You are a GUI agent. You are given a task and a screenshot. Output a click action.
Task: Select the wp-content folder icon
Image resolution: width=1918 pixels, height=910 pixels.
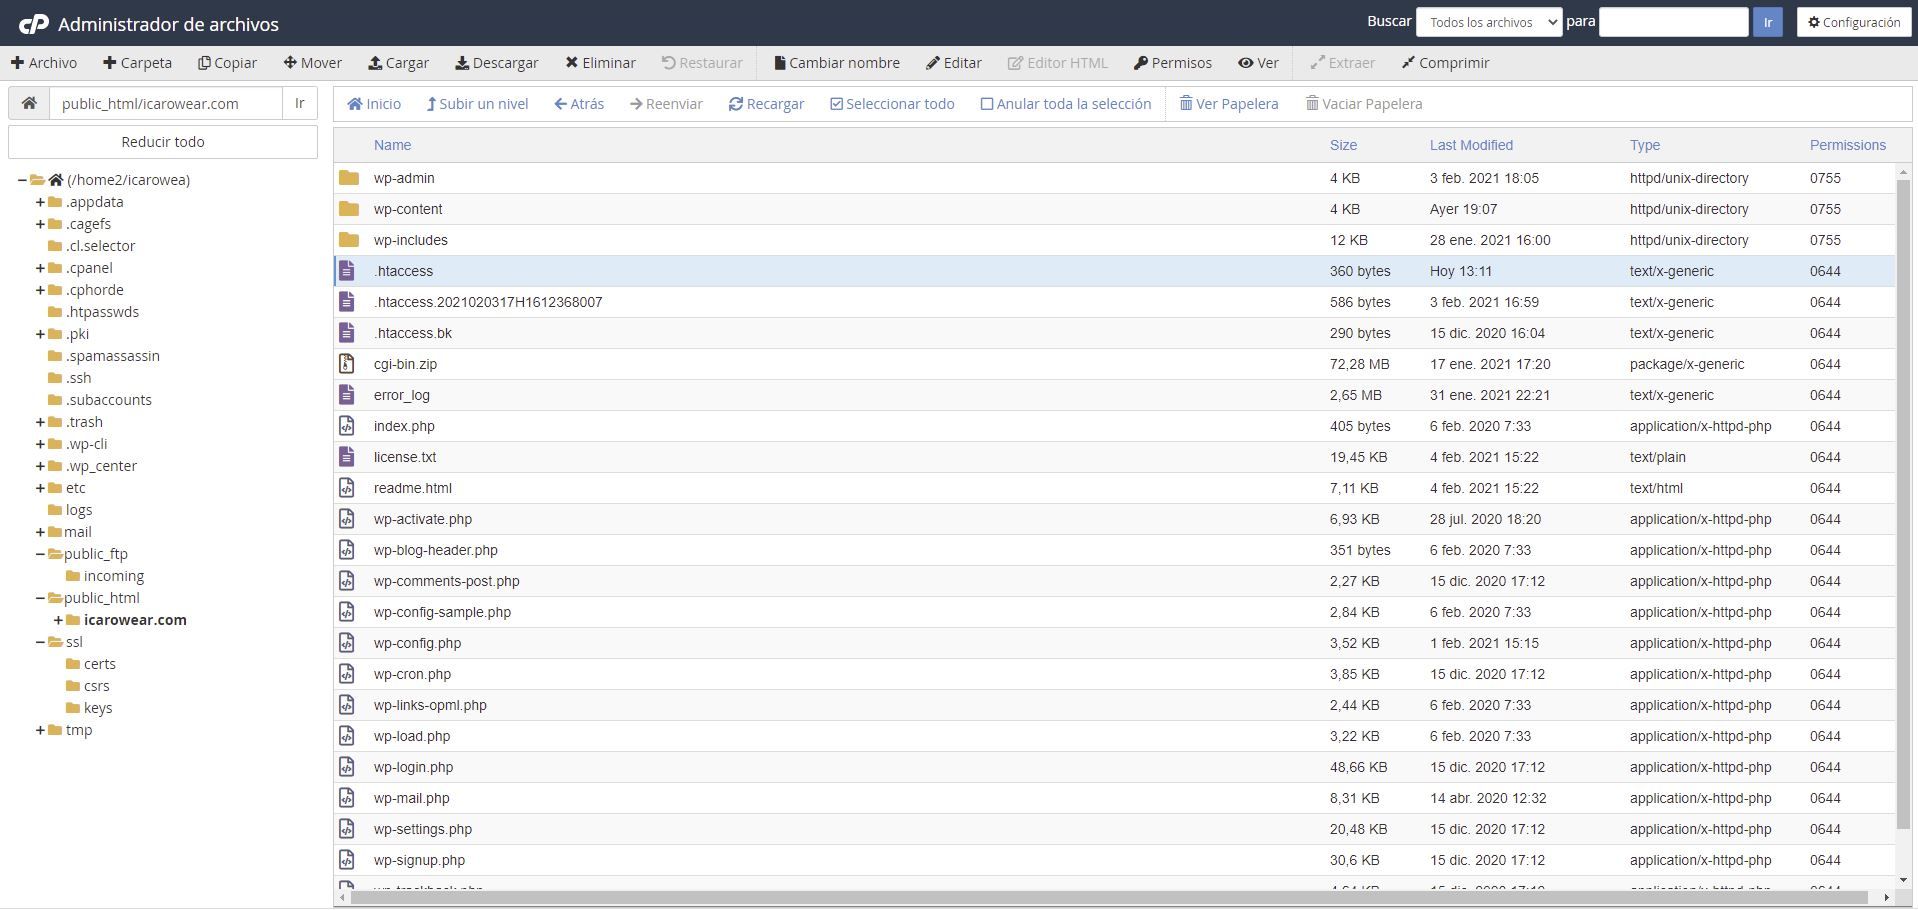(x=348, y=209)
